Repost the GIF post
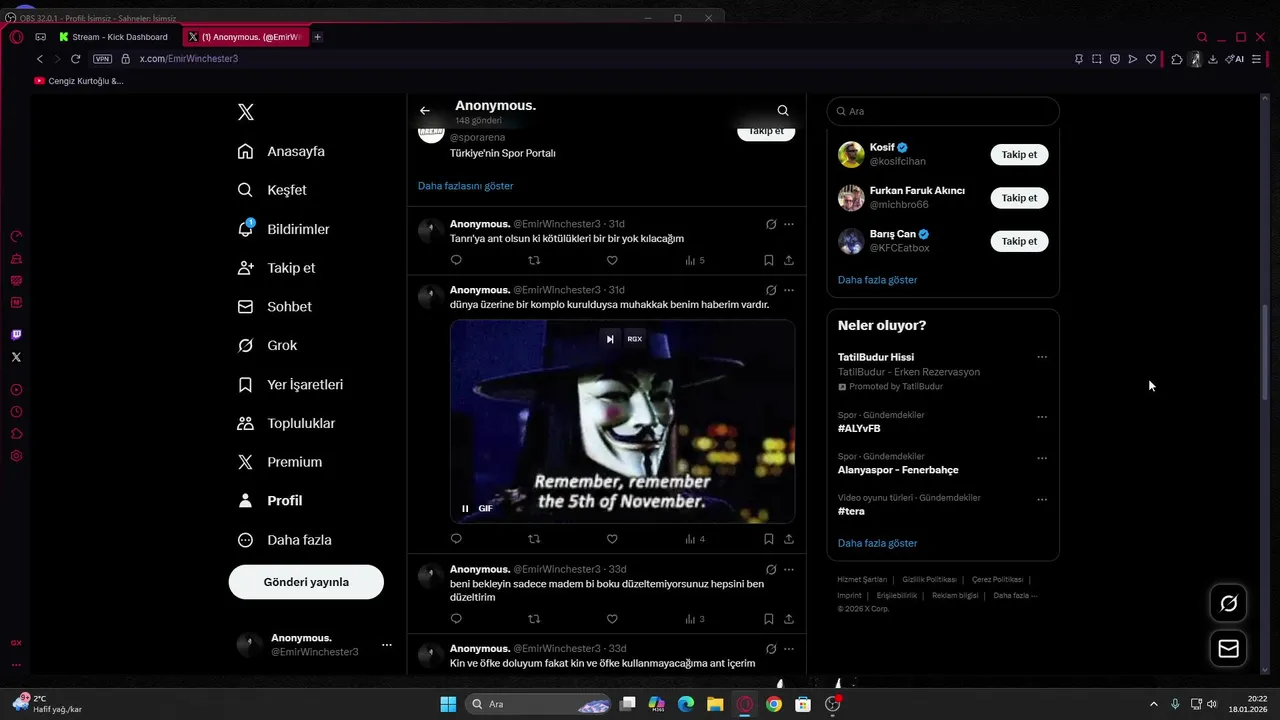This screenshot has width=1280, height=720. [x=534, y=539]
